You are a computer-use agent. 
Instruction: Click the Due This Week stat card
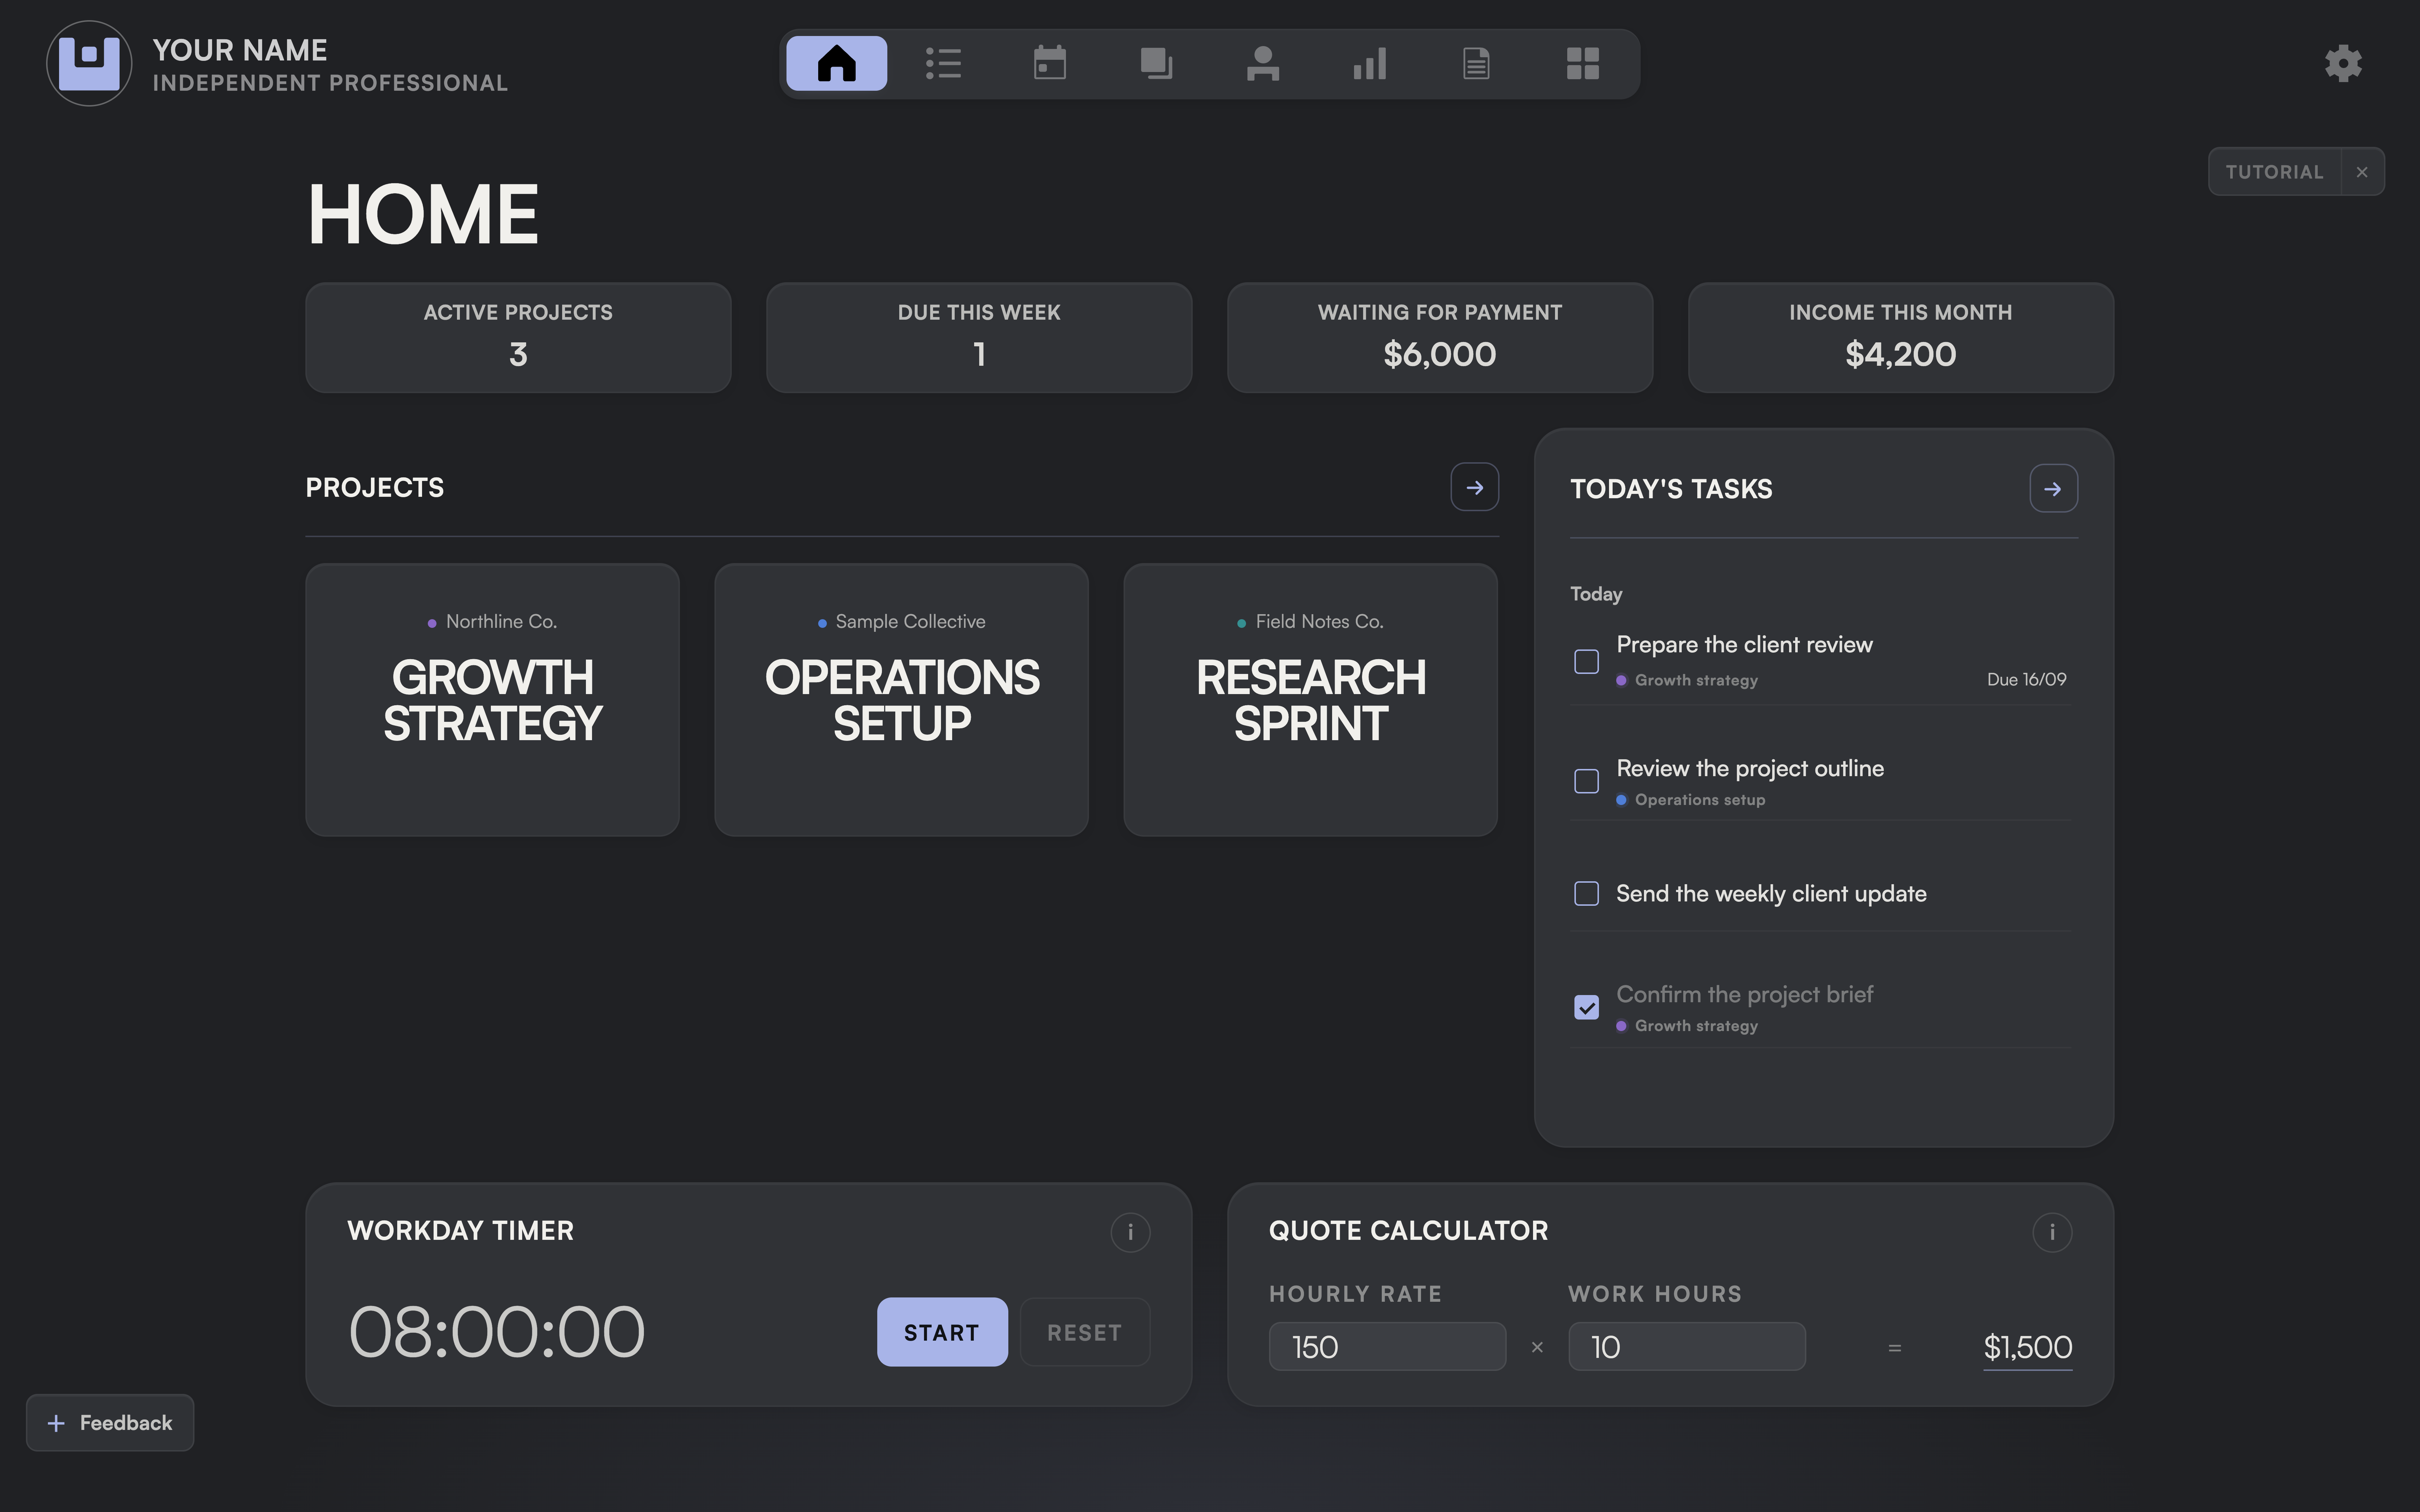pos(979,338)
